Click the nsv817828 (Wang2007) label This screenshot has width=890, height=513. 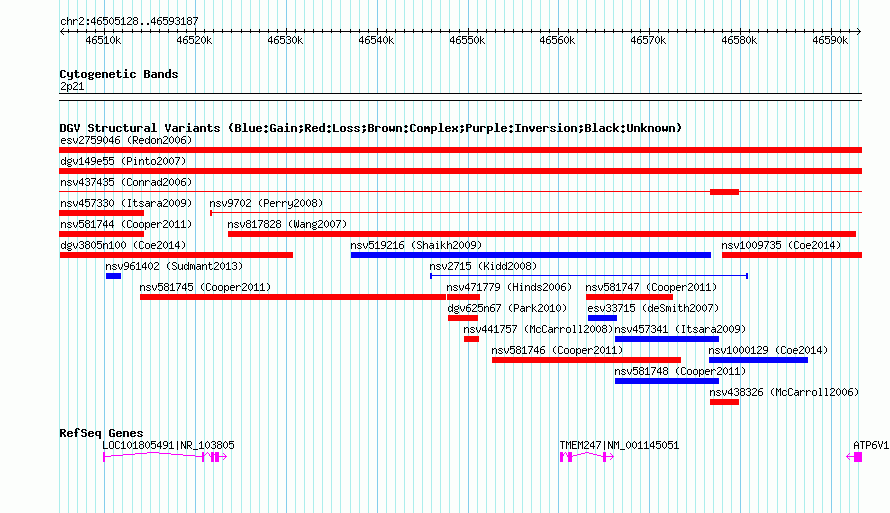287,224
